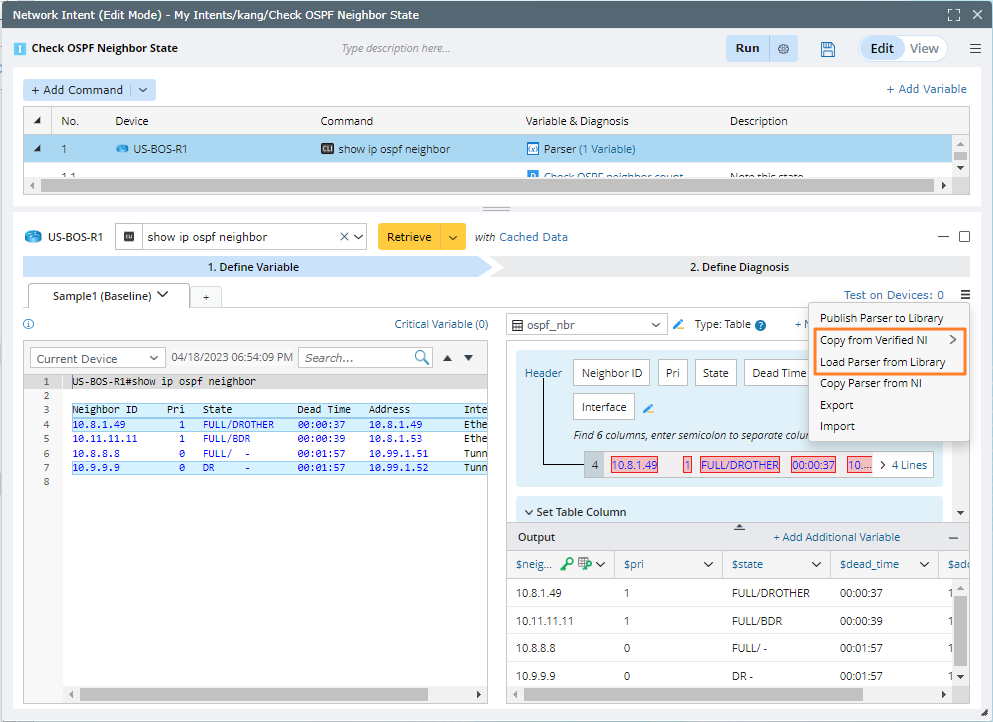The width and height of the screenshot is (993, 722).
Task: Toggle Edit mode on
Action: (x=882, y=49)
